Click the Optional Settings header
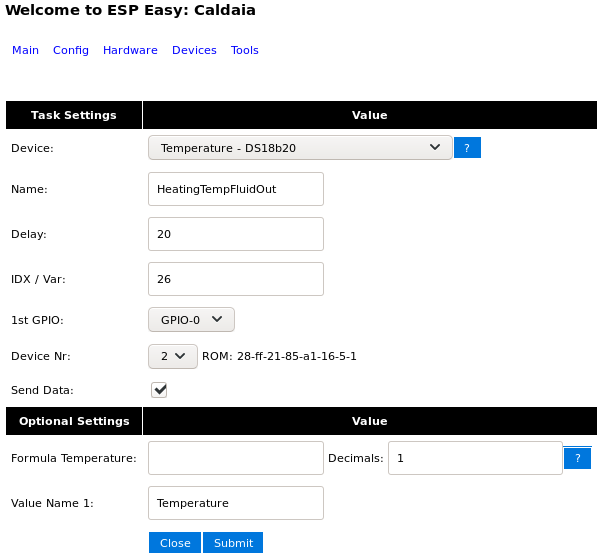The image size is (606, 556). tap(74, 421)
